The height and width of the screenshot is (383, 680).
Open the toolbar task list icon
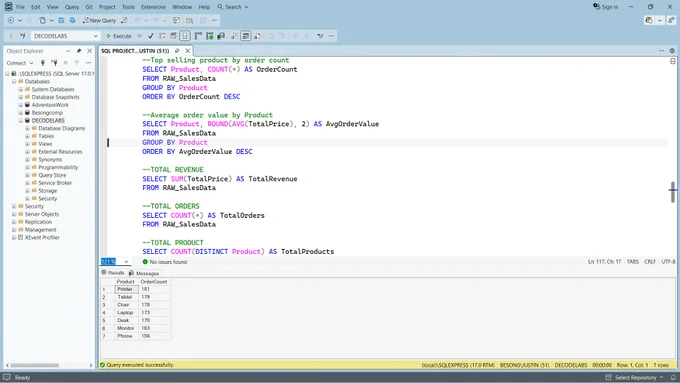point(176,20)
